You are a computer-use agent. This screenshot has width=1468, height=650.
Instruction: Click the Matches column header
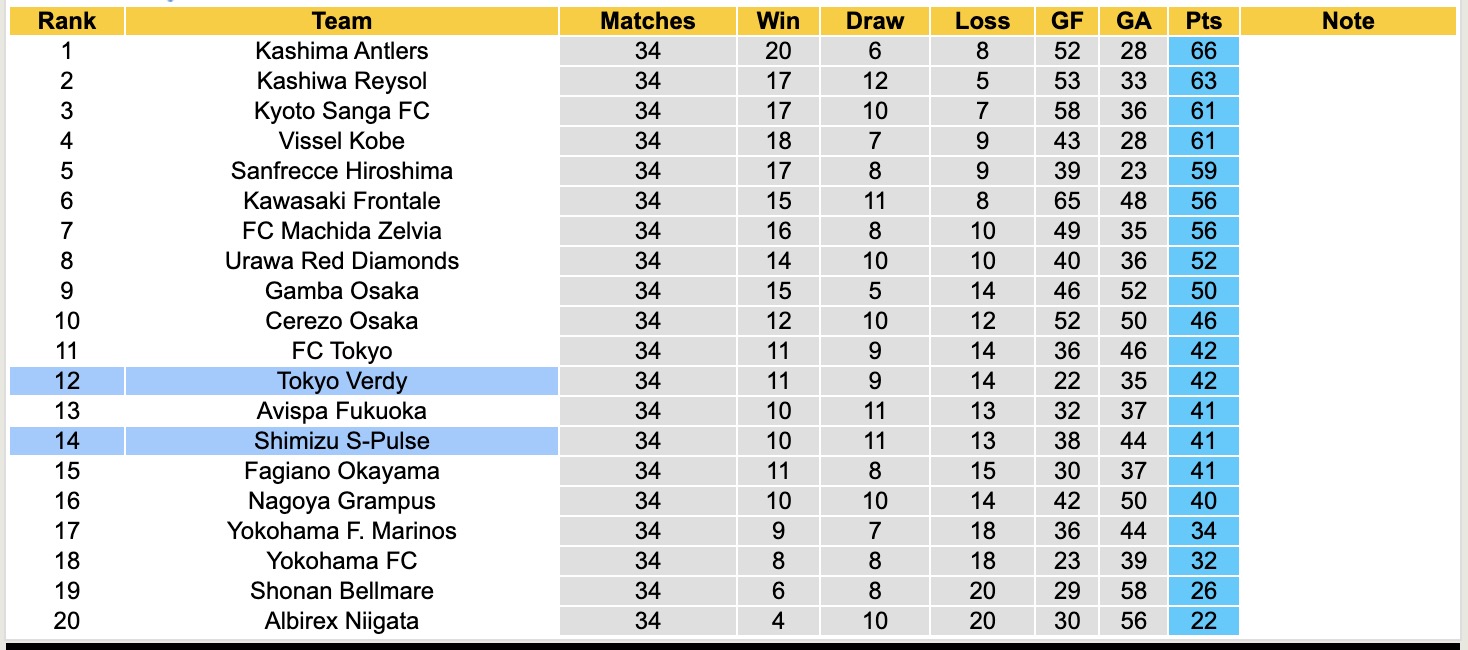[x=647, y=21]
